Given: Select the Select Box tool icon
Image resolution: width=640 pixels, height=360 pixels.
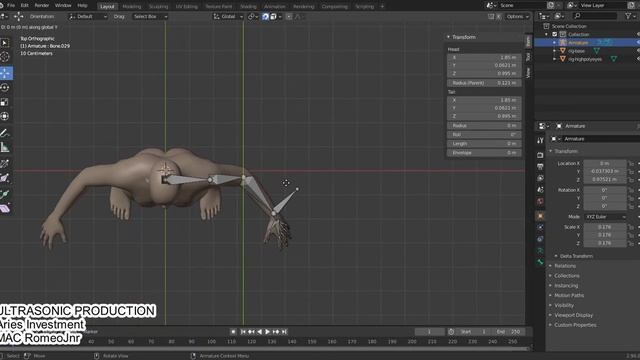Looking at the screenshot, I should 5,43.
